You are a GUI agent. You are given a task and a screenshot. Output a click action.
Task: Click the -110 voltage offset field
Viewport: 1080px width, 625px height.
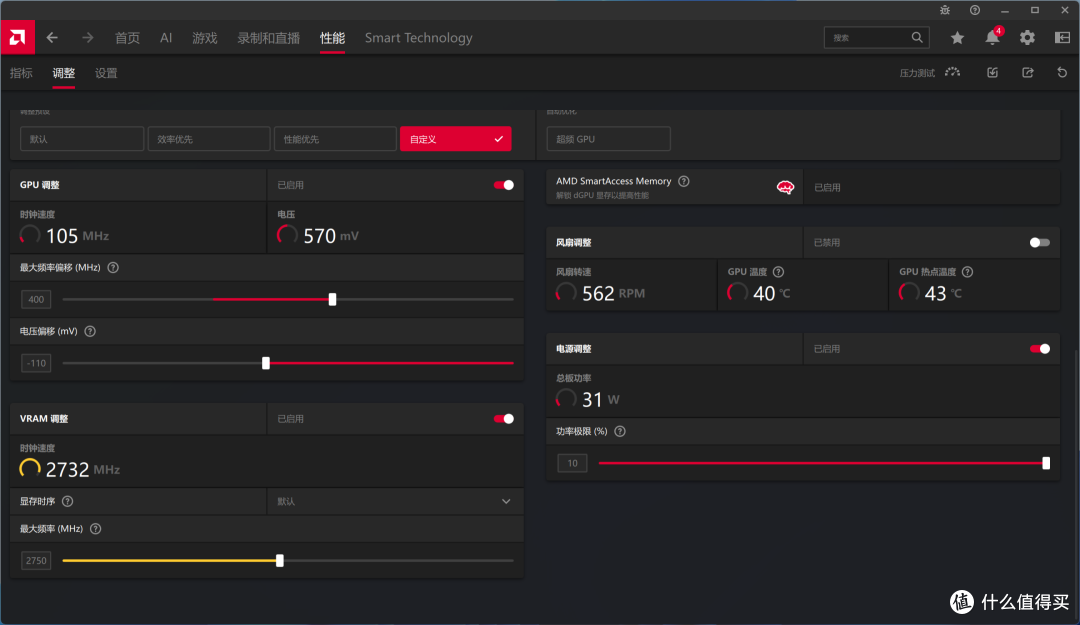pos(36,363)
